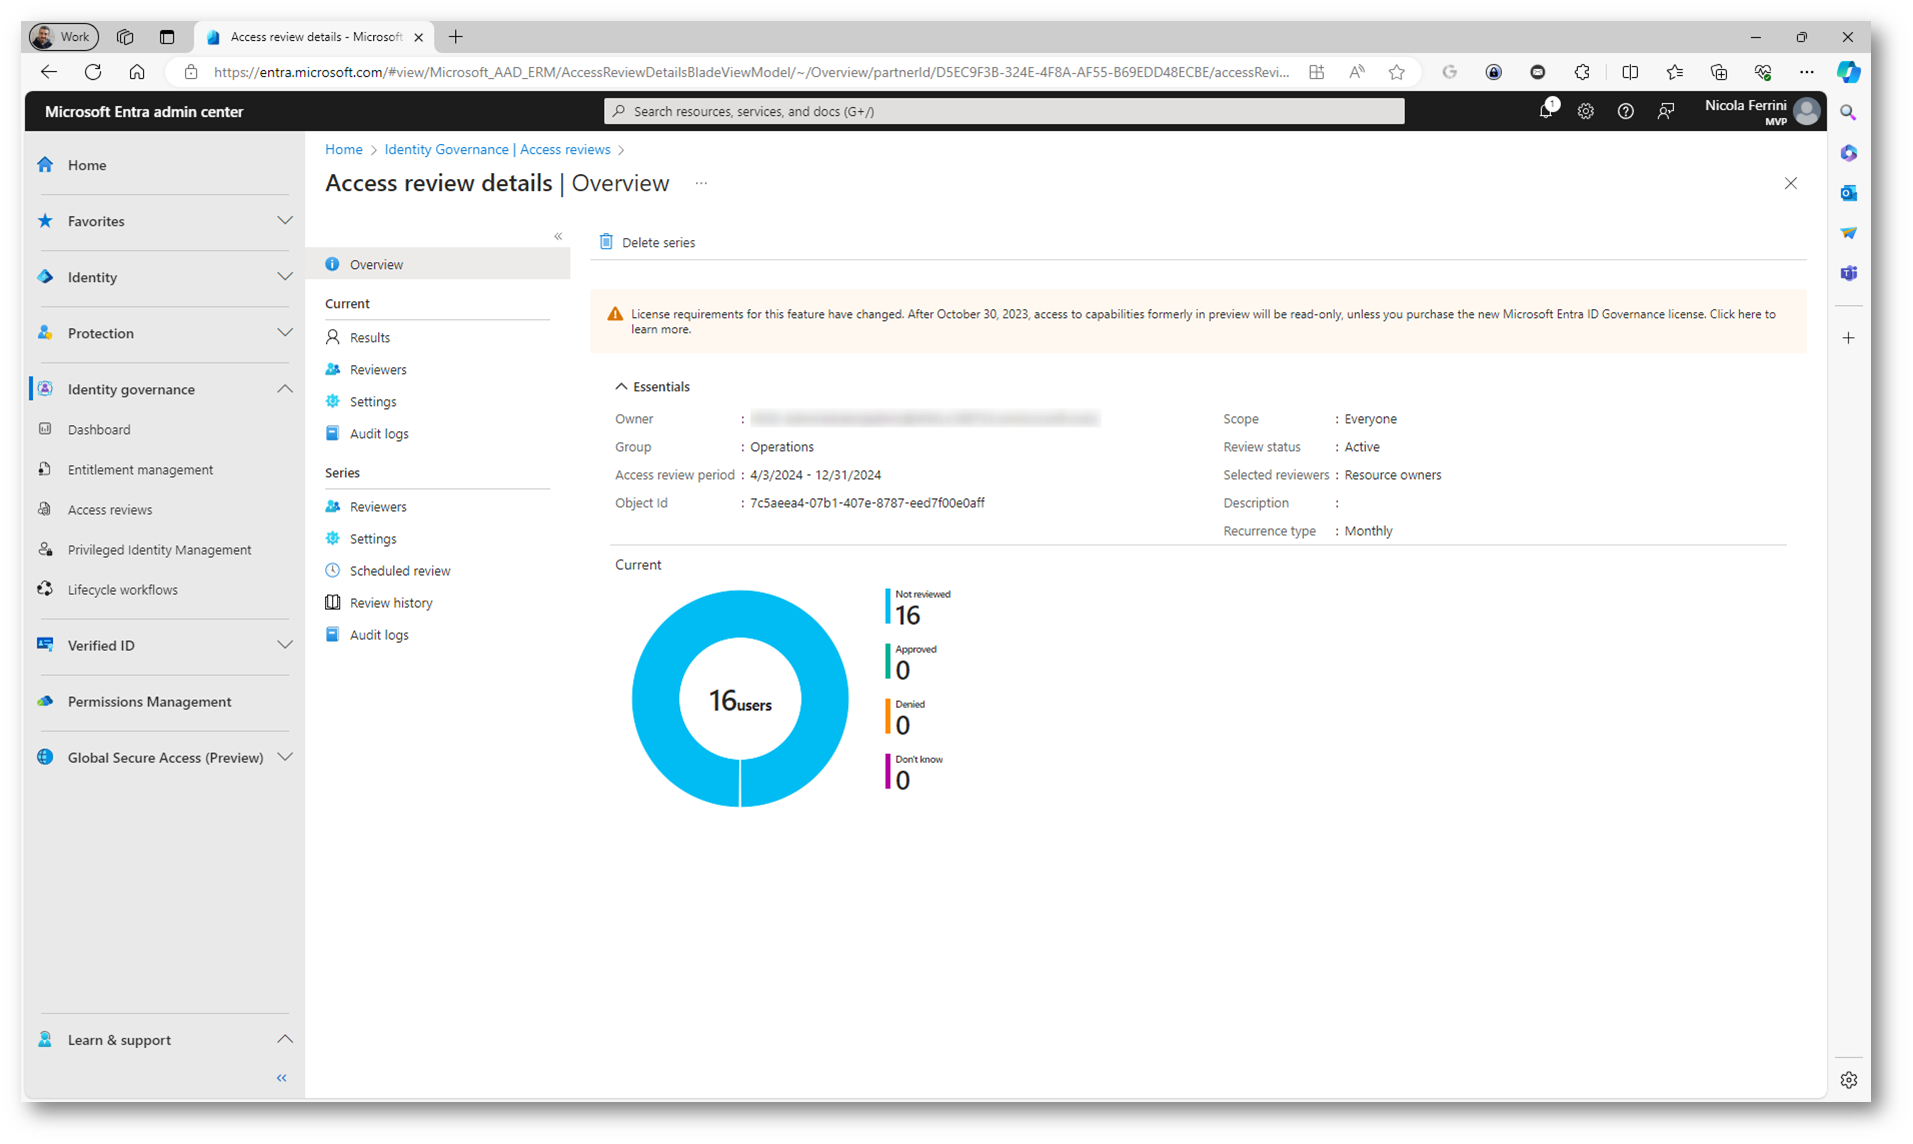The width and height of the screenshot is (1913, 1144).
Task: Click the browser address bar URL
Action: coord(751,72)
